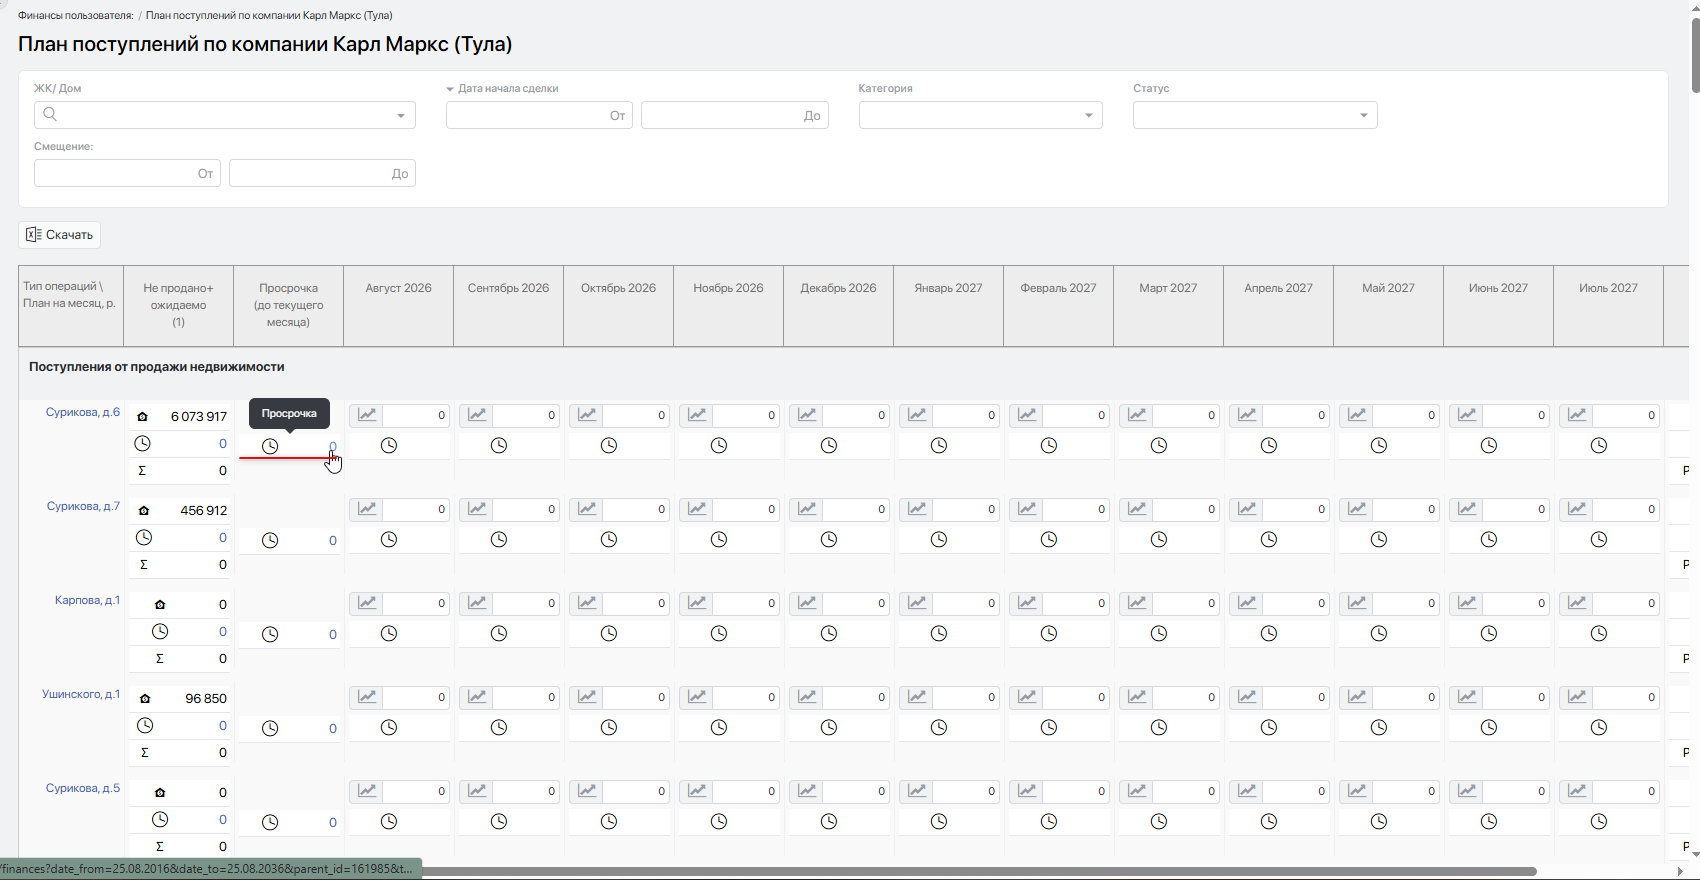This screenshot has height=880, width=1700.
Task: Click the Просрочка clock icon for Карпова д.1
Action: coord(270,634)
